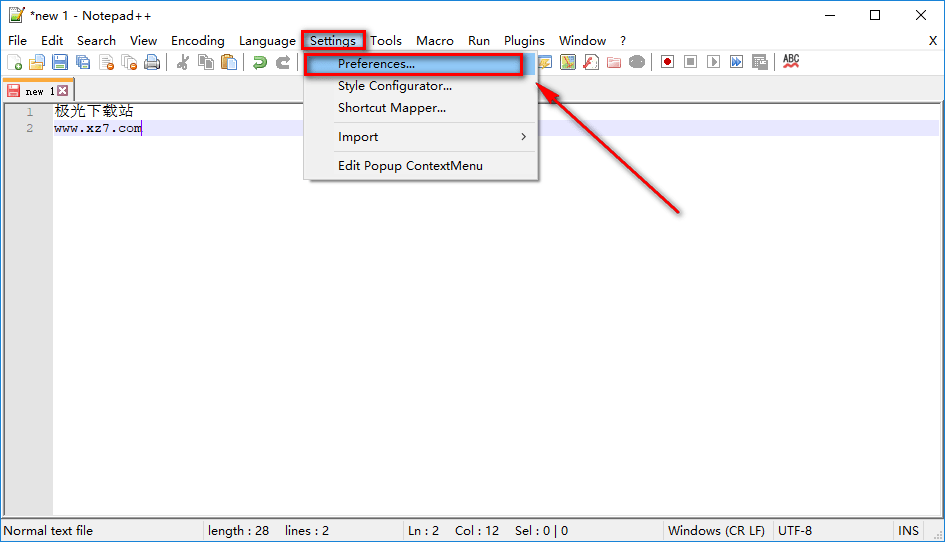Click 'lines : 2' in status bar

pos(307,531)
